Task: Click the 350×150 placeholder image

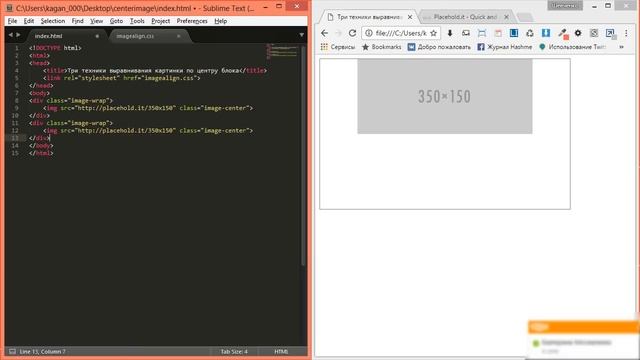Action: tap(444, 96)
